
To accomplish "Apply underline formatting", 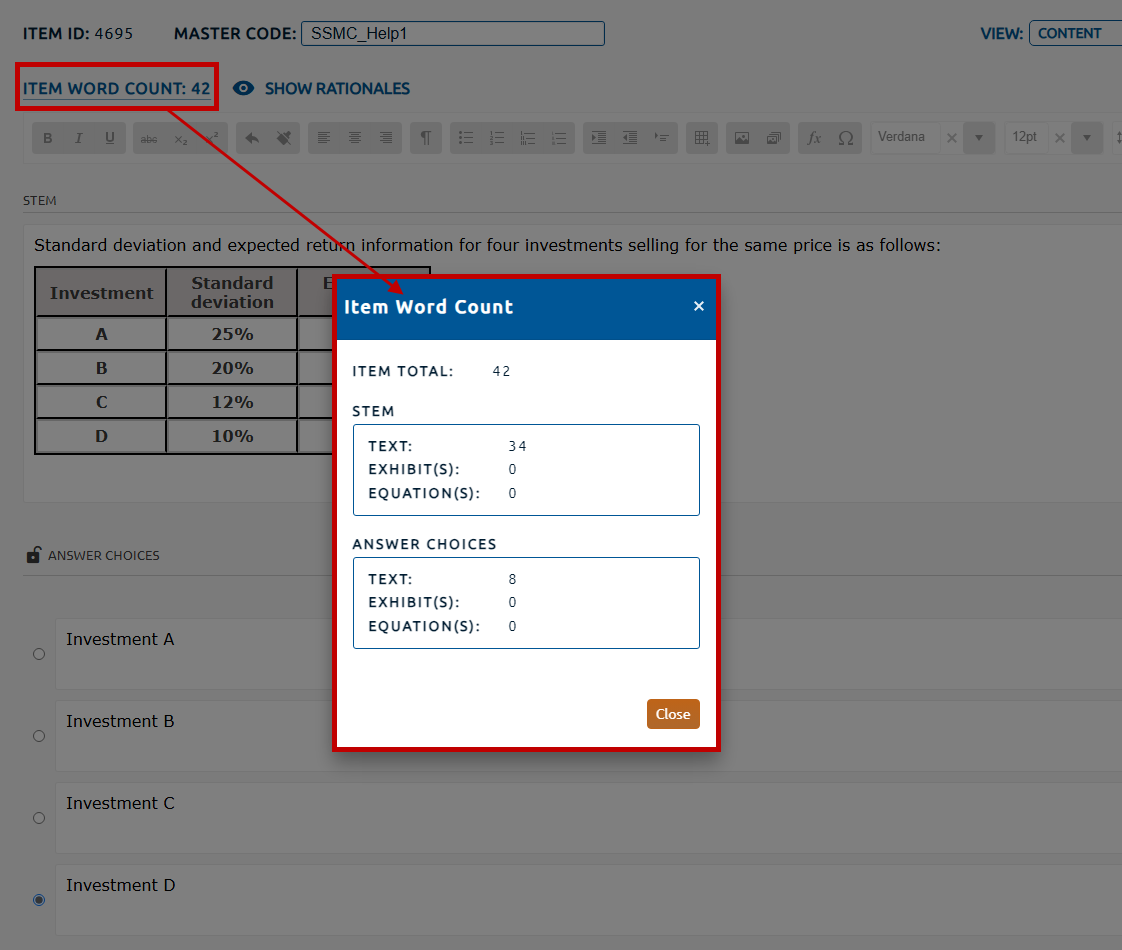I will pos(109,138).
